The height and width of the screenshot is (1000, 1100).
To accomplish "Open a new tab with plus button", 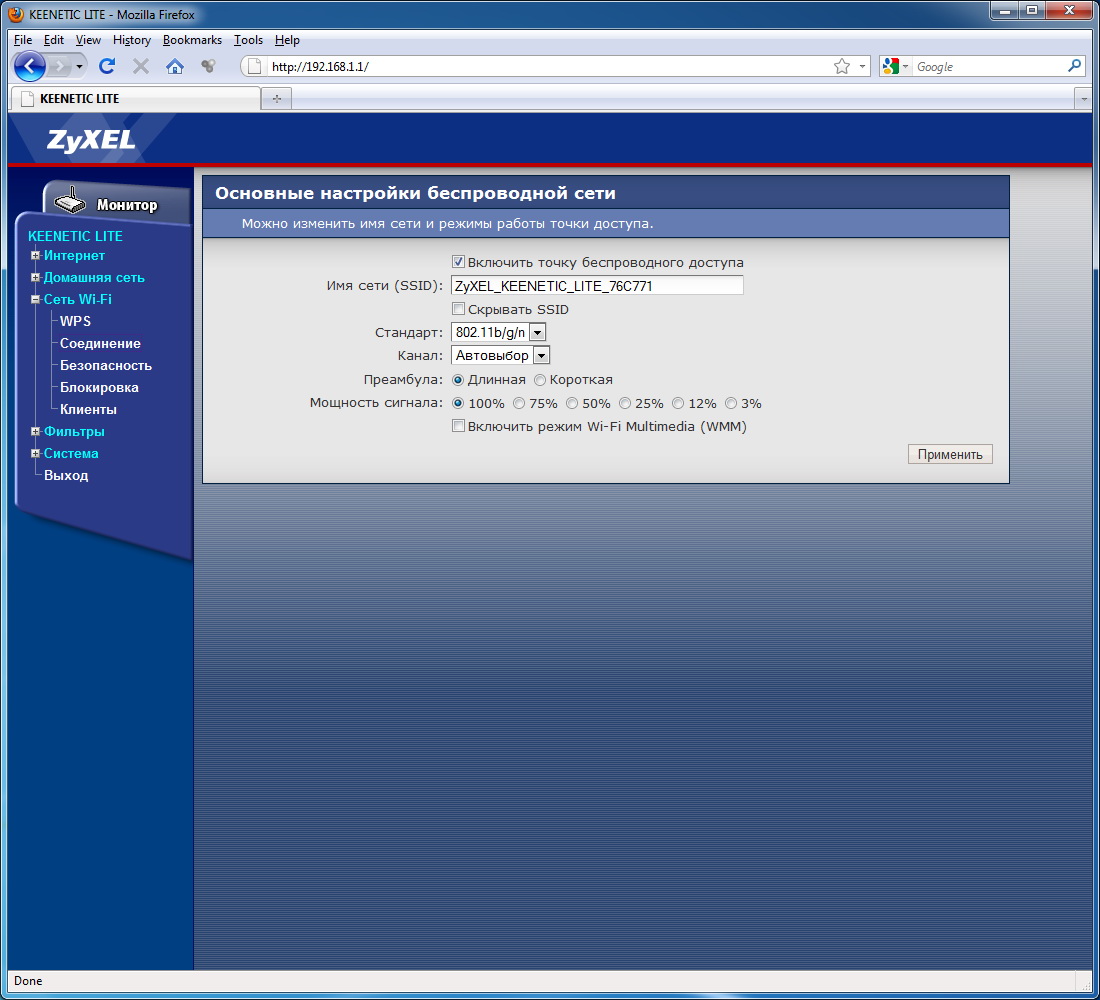I will coord(276,99).
